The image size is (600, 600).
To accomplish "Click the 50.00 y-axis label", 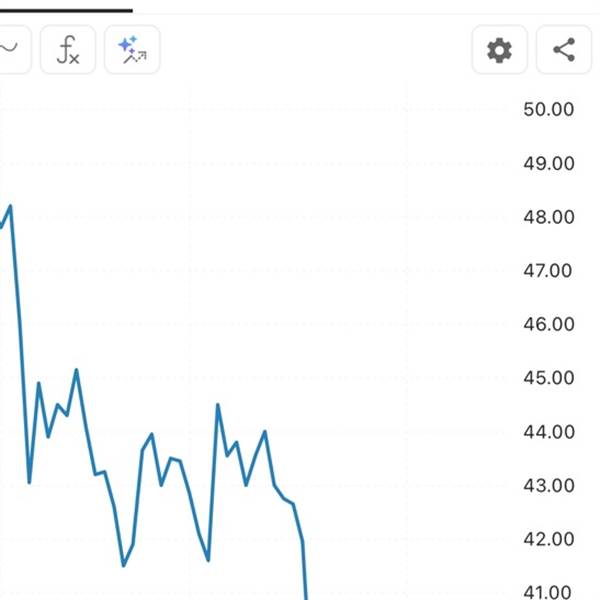I will pyautogui.click(x=549, y=109).
